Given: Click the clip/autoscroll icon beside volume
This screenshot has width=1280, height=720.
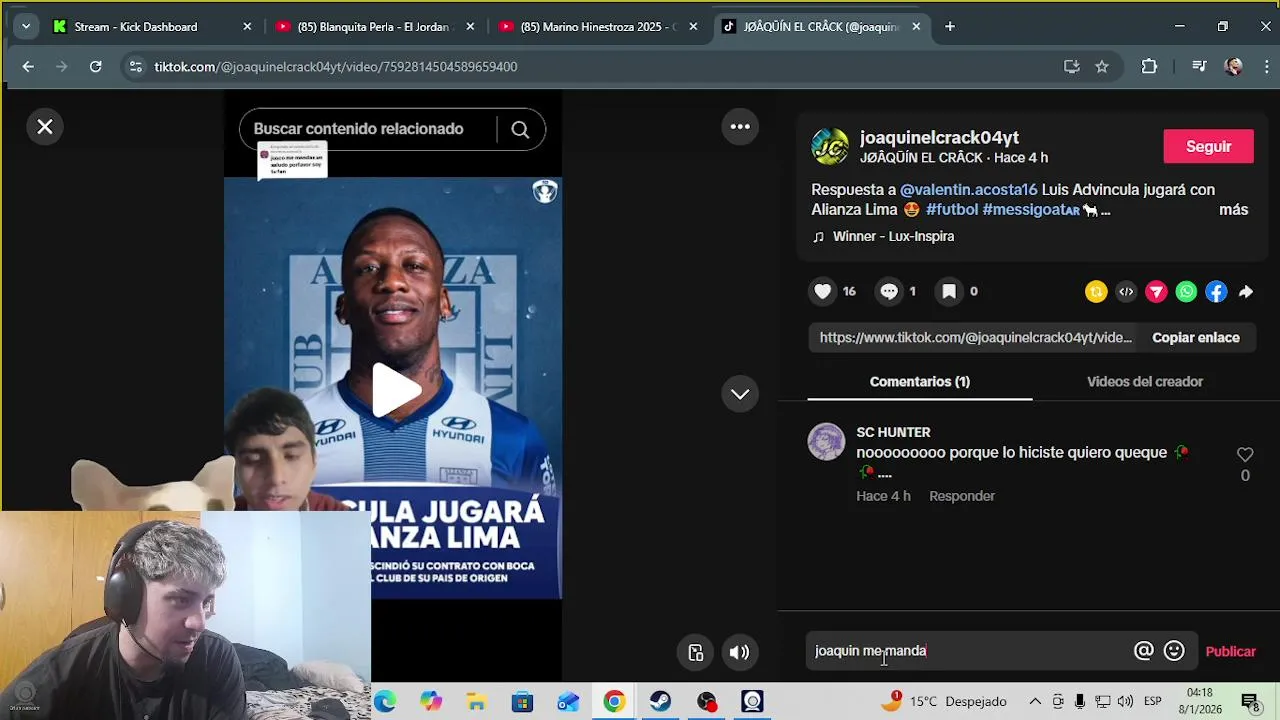Looking at the screenshot, I should 696,653.
